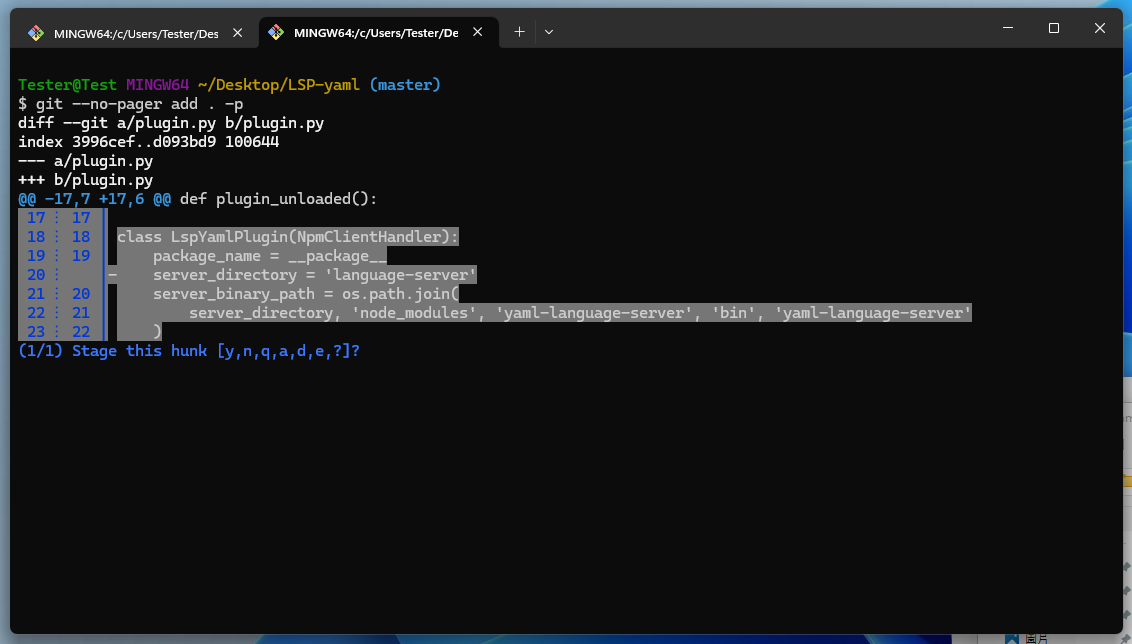
Task: Click the removed 'server_directory = 'language-server'' line
Action: click(314, 275)
